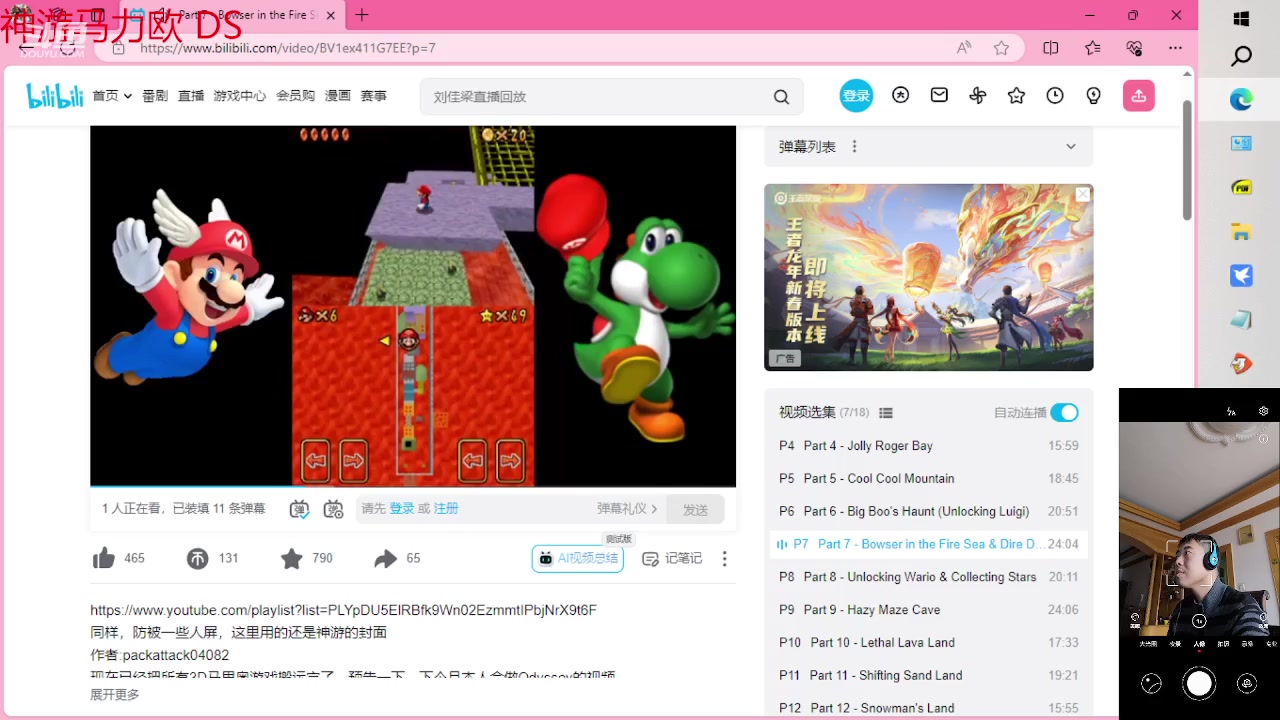Click the bilibili logo

tap(54, 96)
